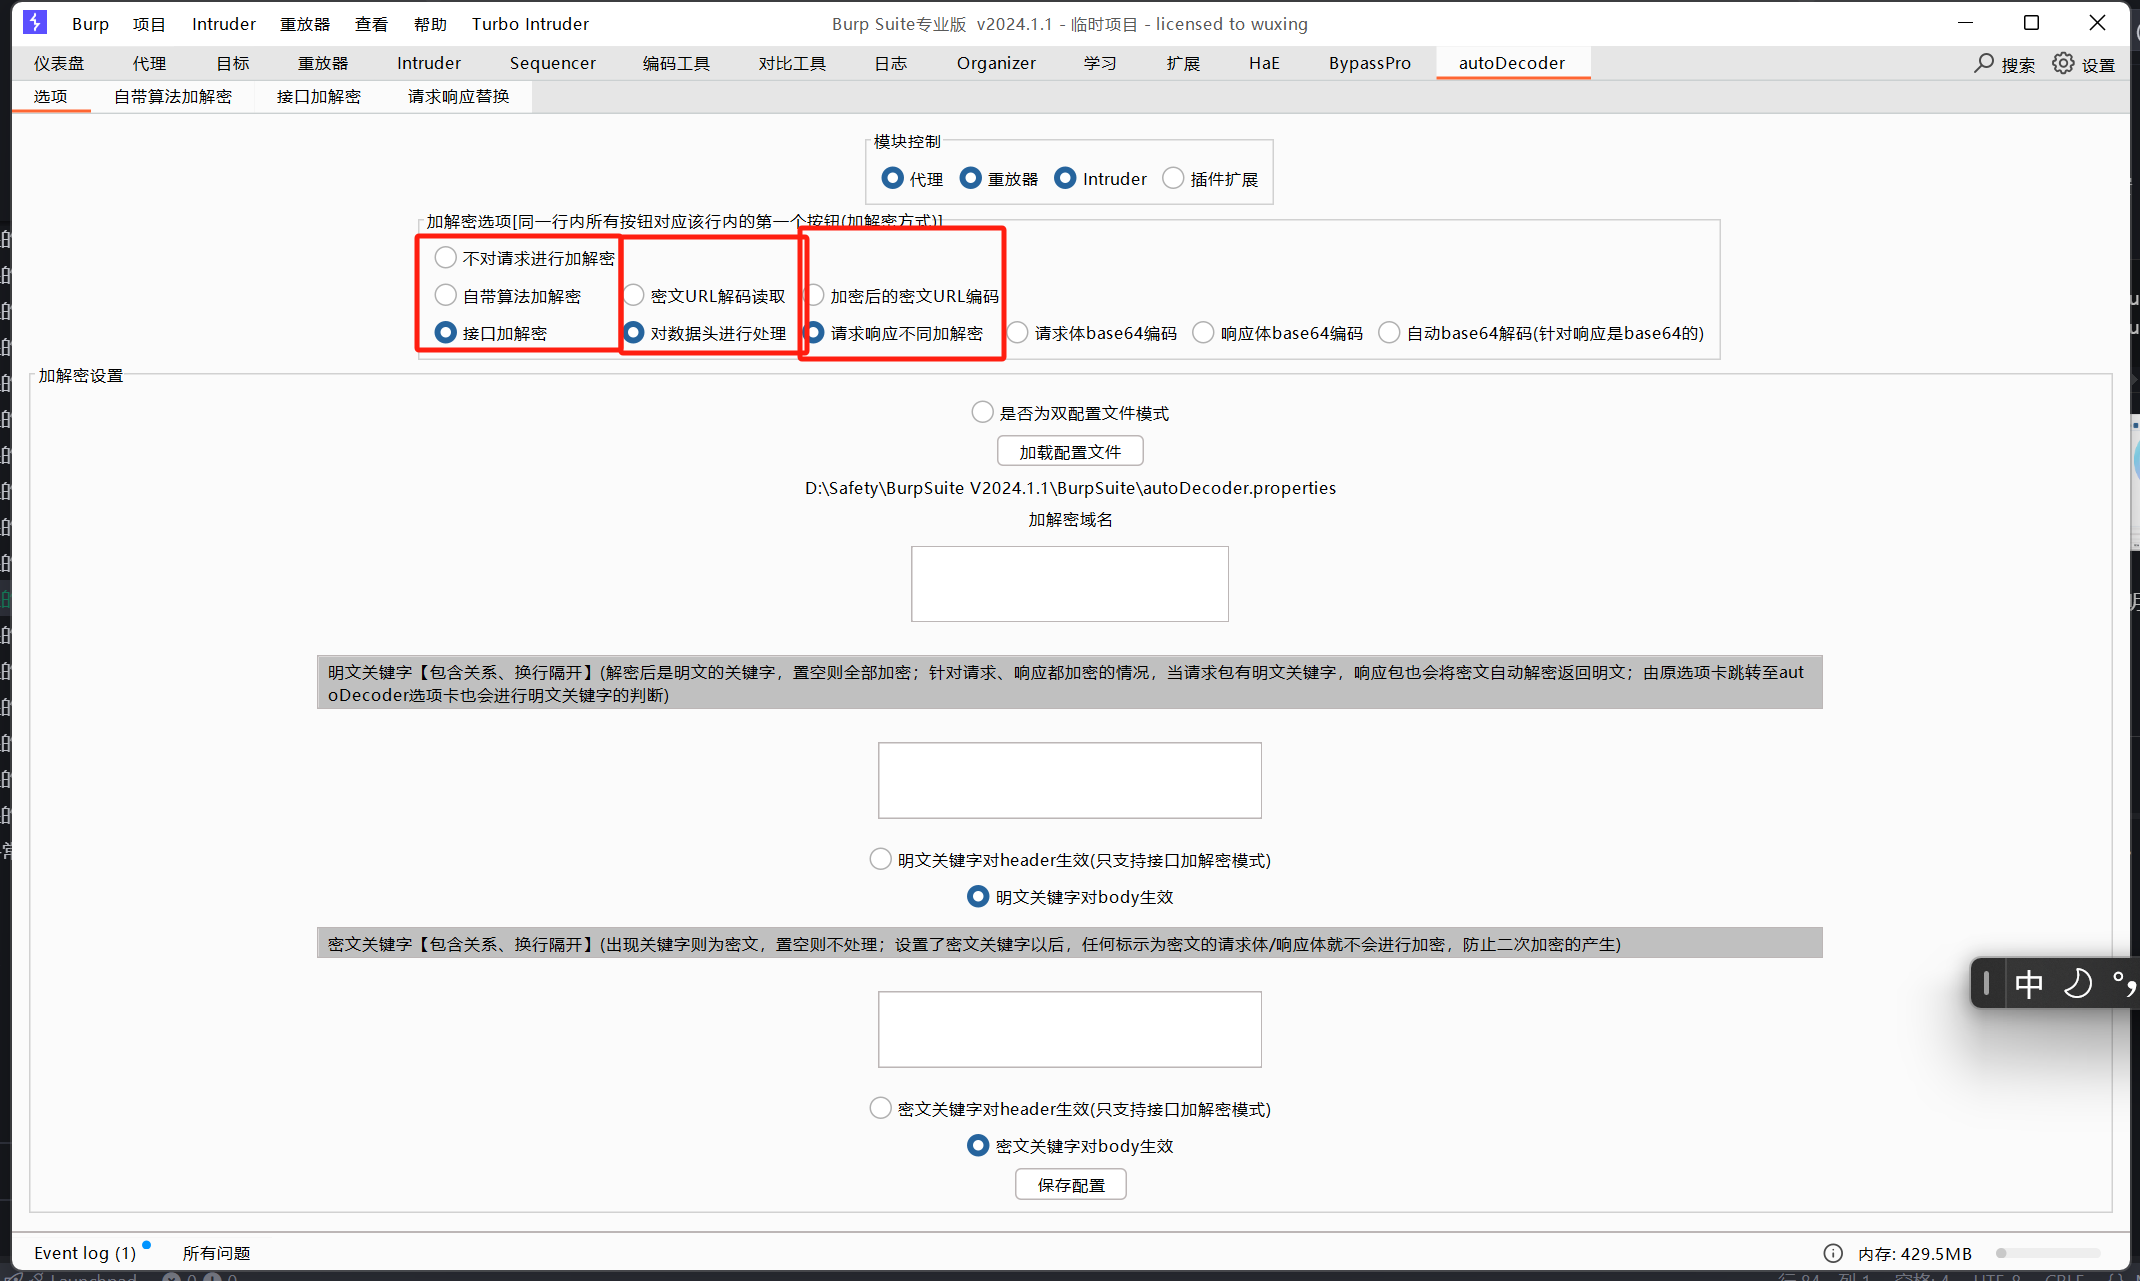Enable 请求体base64编码 option
Image resolution: width=2140 pixels, height=1281 pixels.
tap(1017, 332)
